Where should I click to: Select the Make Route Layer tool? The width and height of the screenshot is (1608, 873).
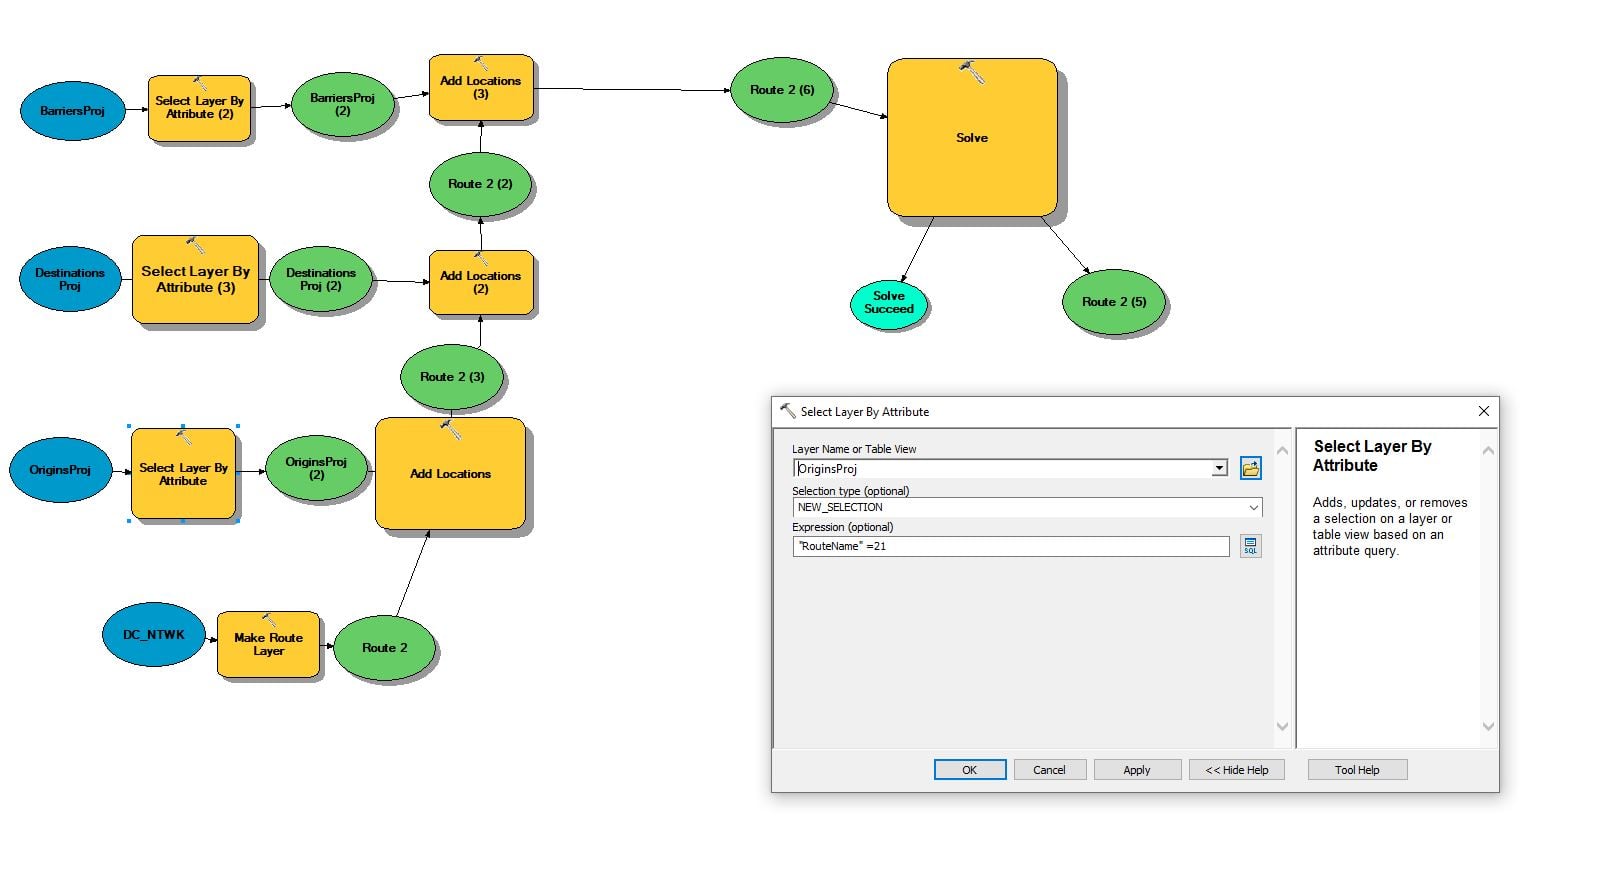coord(268,645)
